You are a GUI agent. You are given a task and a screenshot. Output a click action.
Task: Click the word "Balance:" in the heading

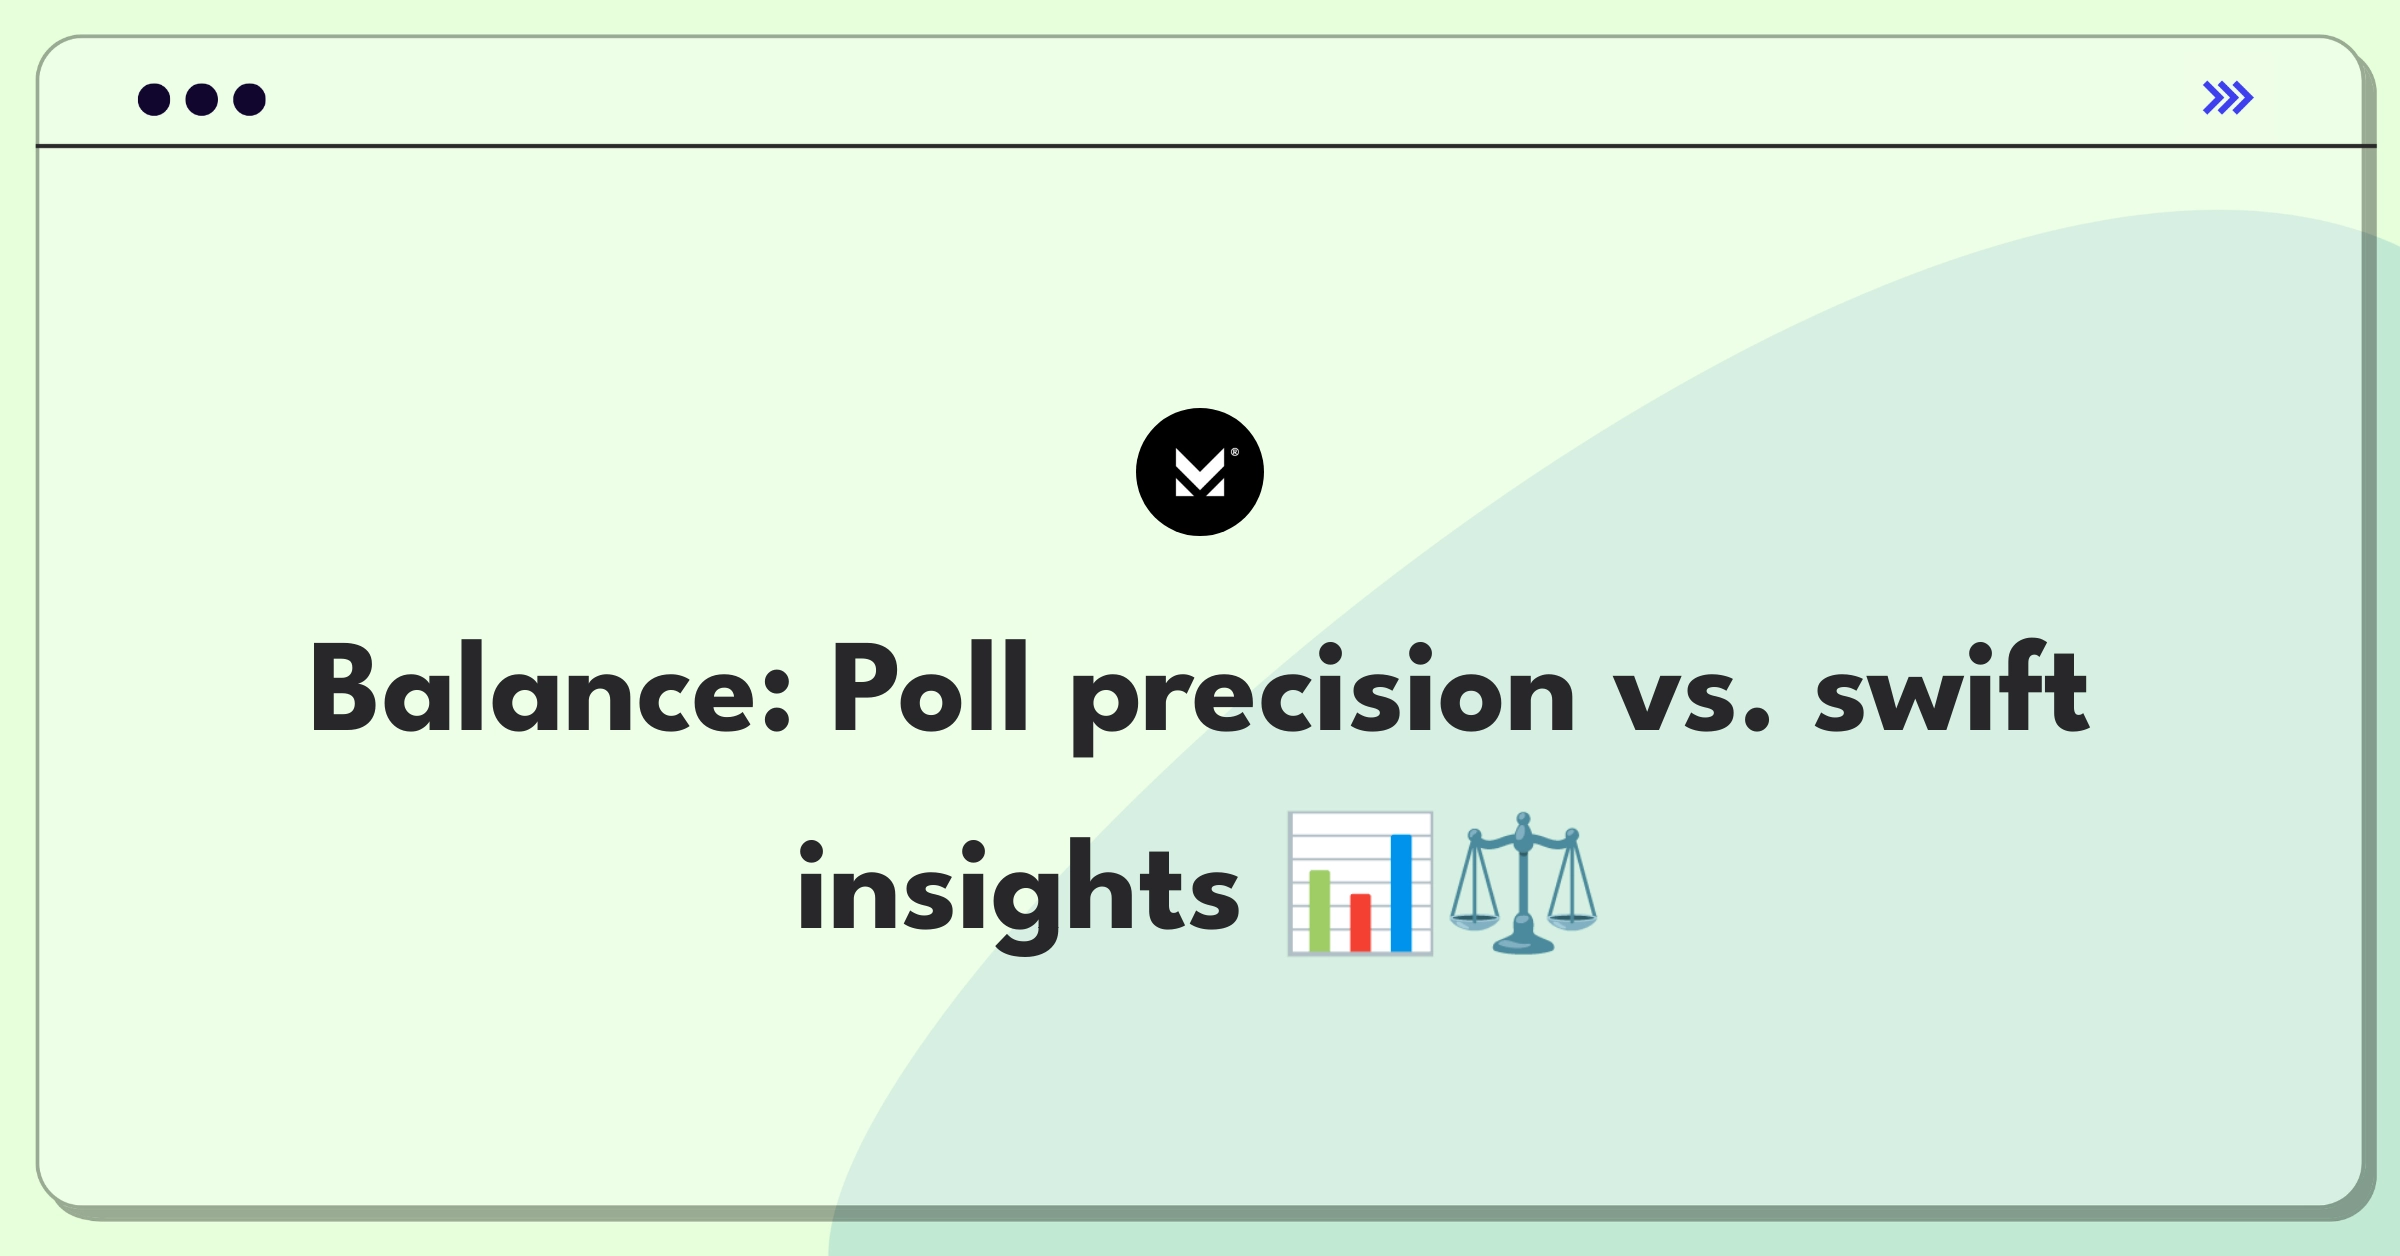pos(552,690)
